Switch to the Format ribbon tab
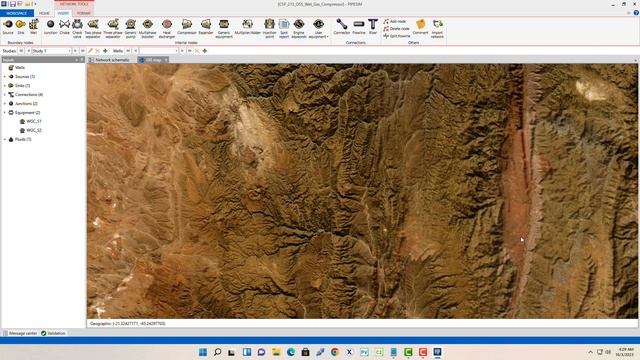Viewport: 640px width, 360px height. pos(84,13)
